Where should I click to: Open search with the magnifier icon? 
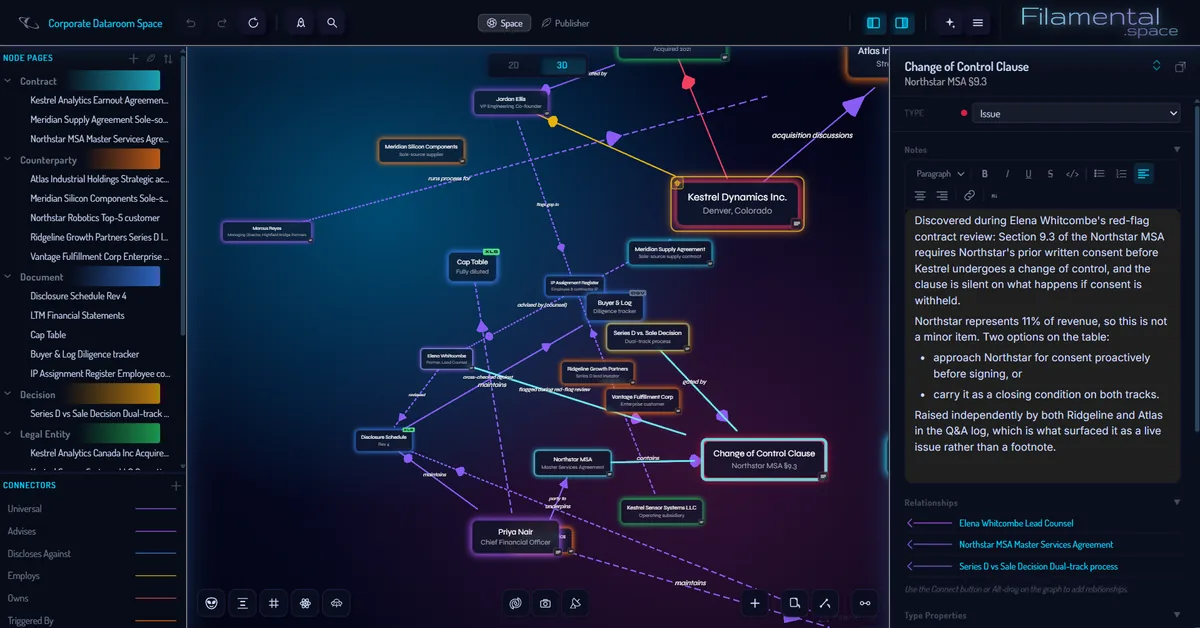[x=332, y=23]
